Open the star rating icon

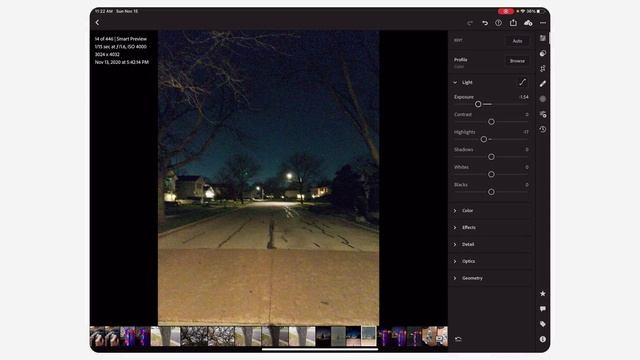(x=542, y=293)
